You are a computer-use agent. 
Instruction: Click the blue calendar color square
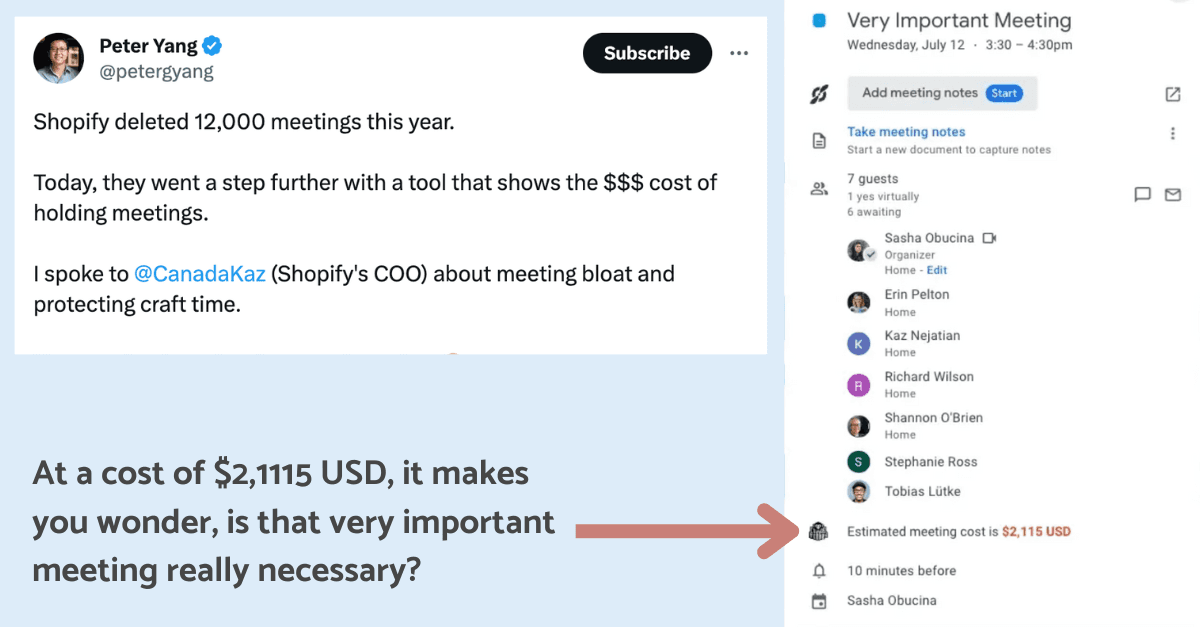(x=820, y=20)
